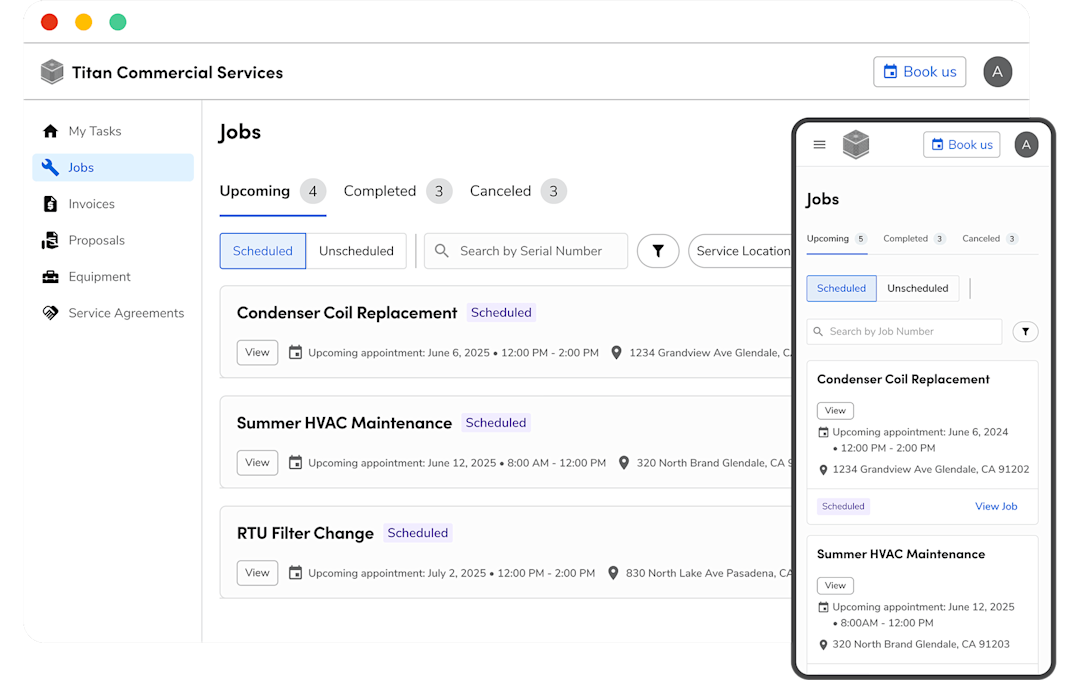This screenshot has height=680, width=1080.
Task: Open the Service Location dropdown
Action: click(741, 251)
